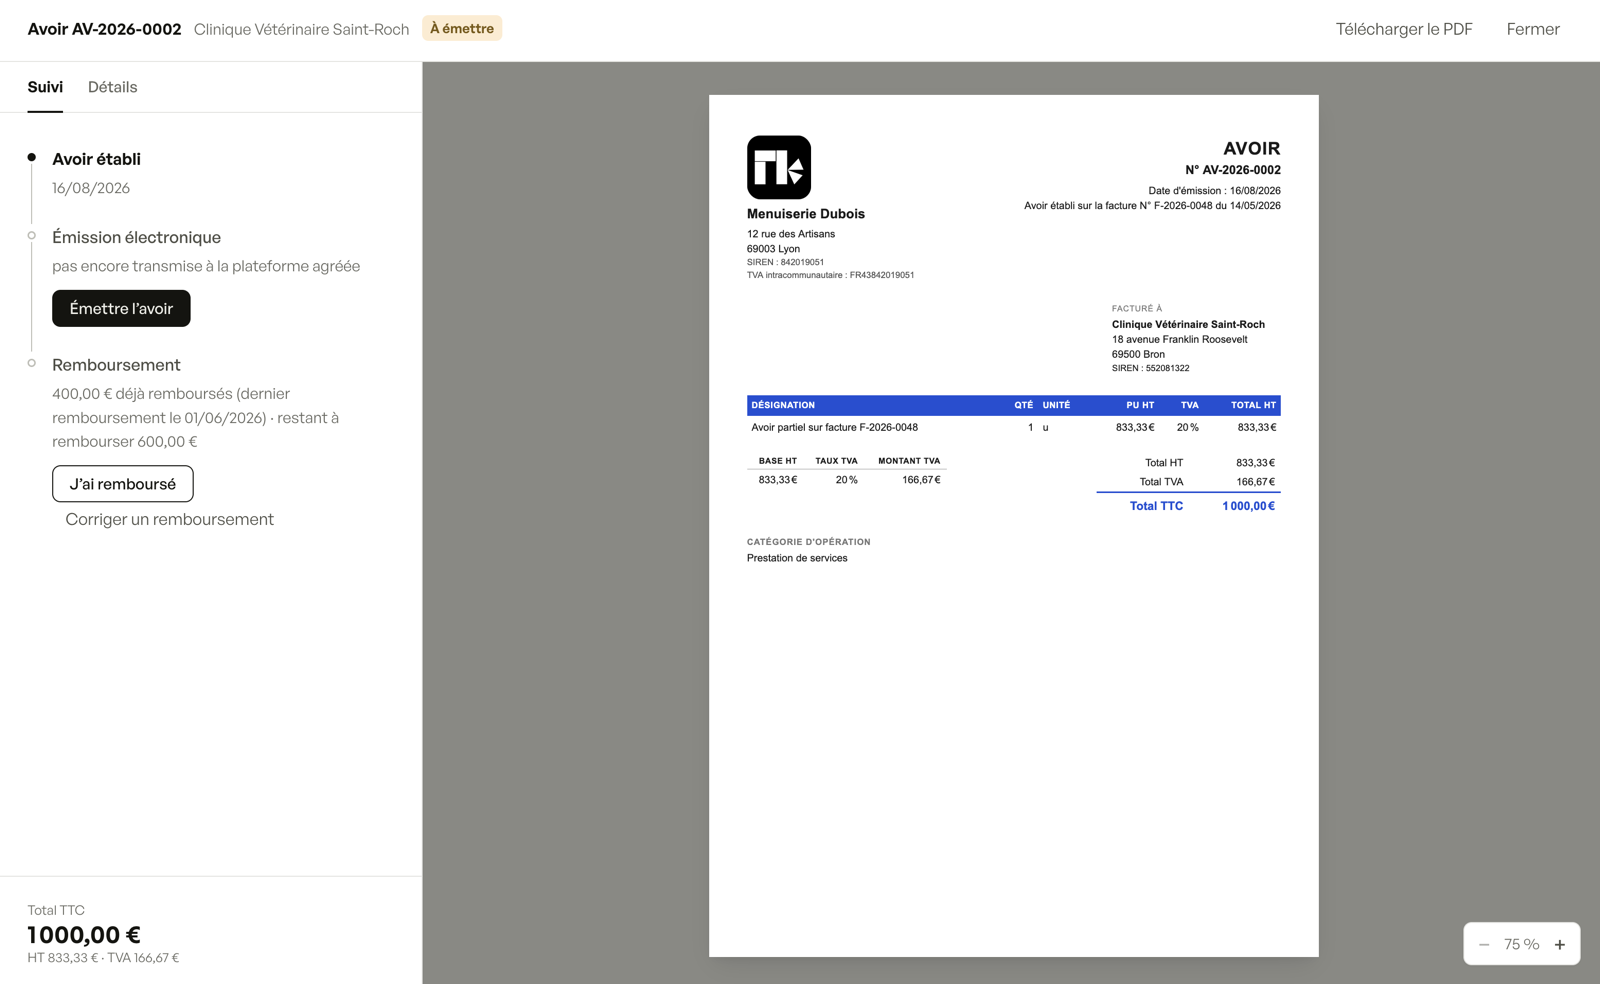Click 'Prestation de services' category text
Viewport: 1600px width, 984px height.
point(797,558)
